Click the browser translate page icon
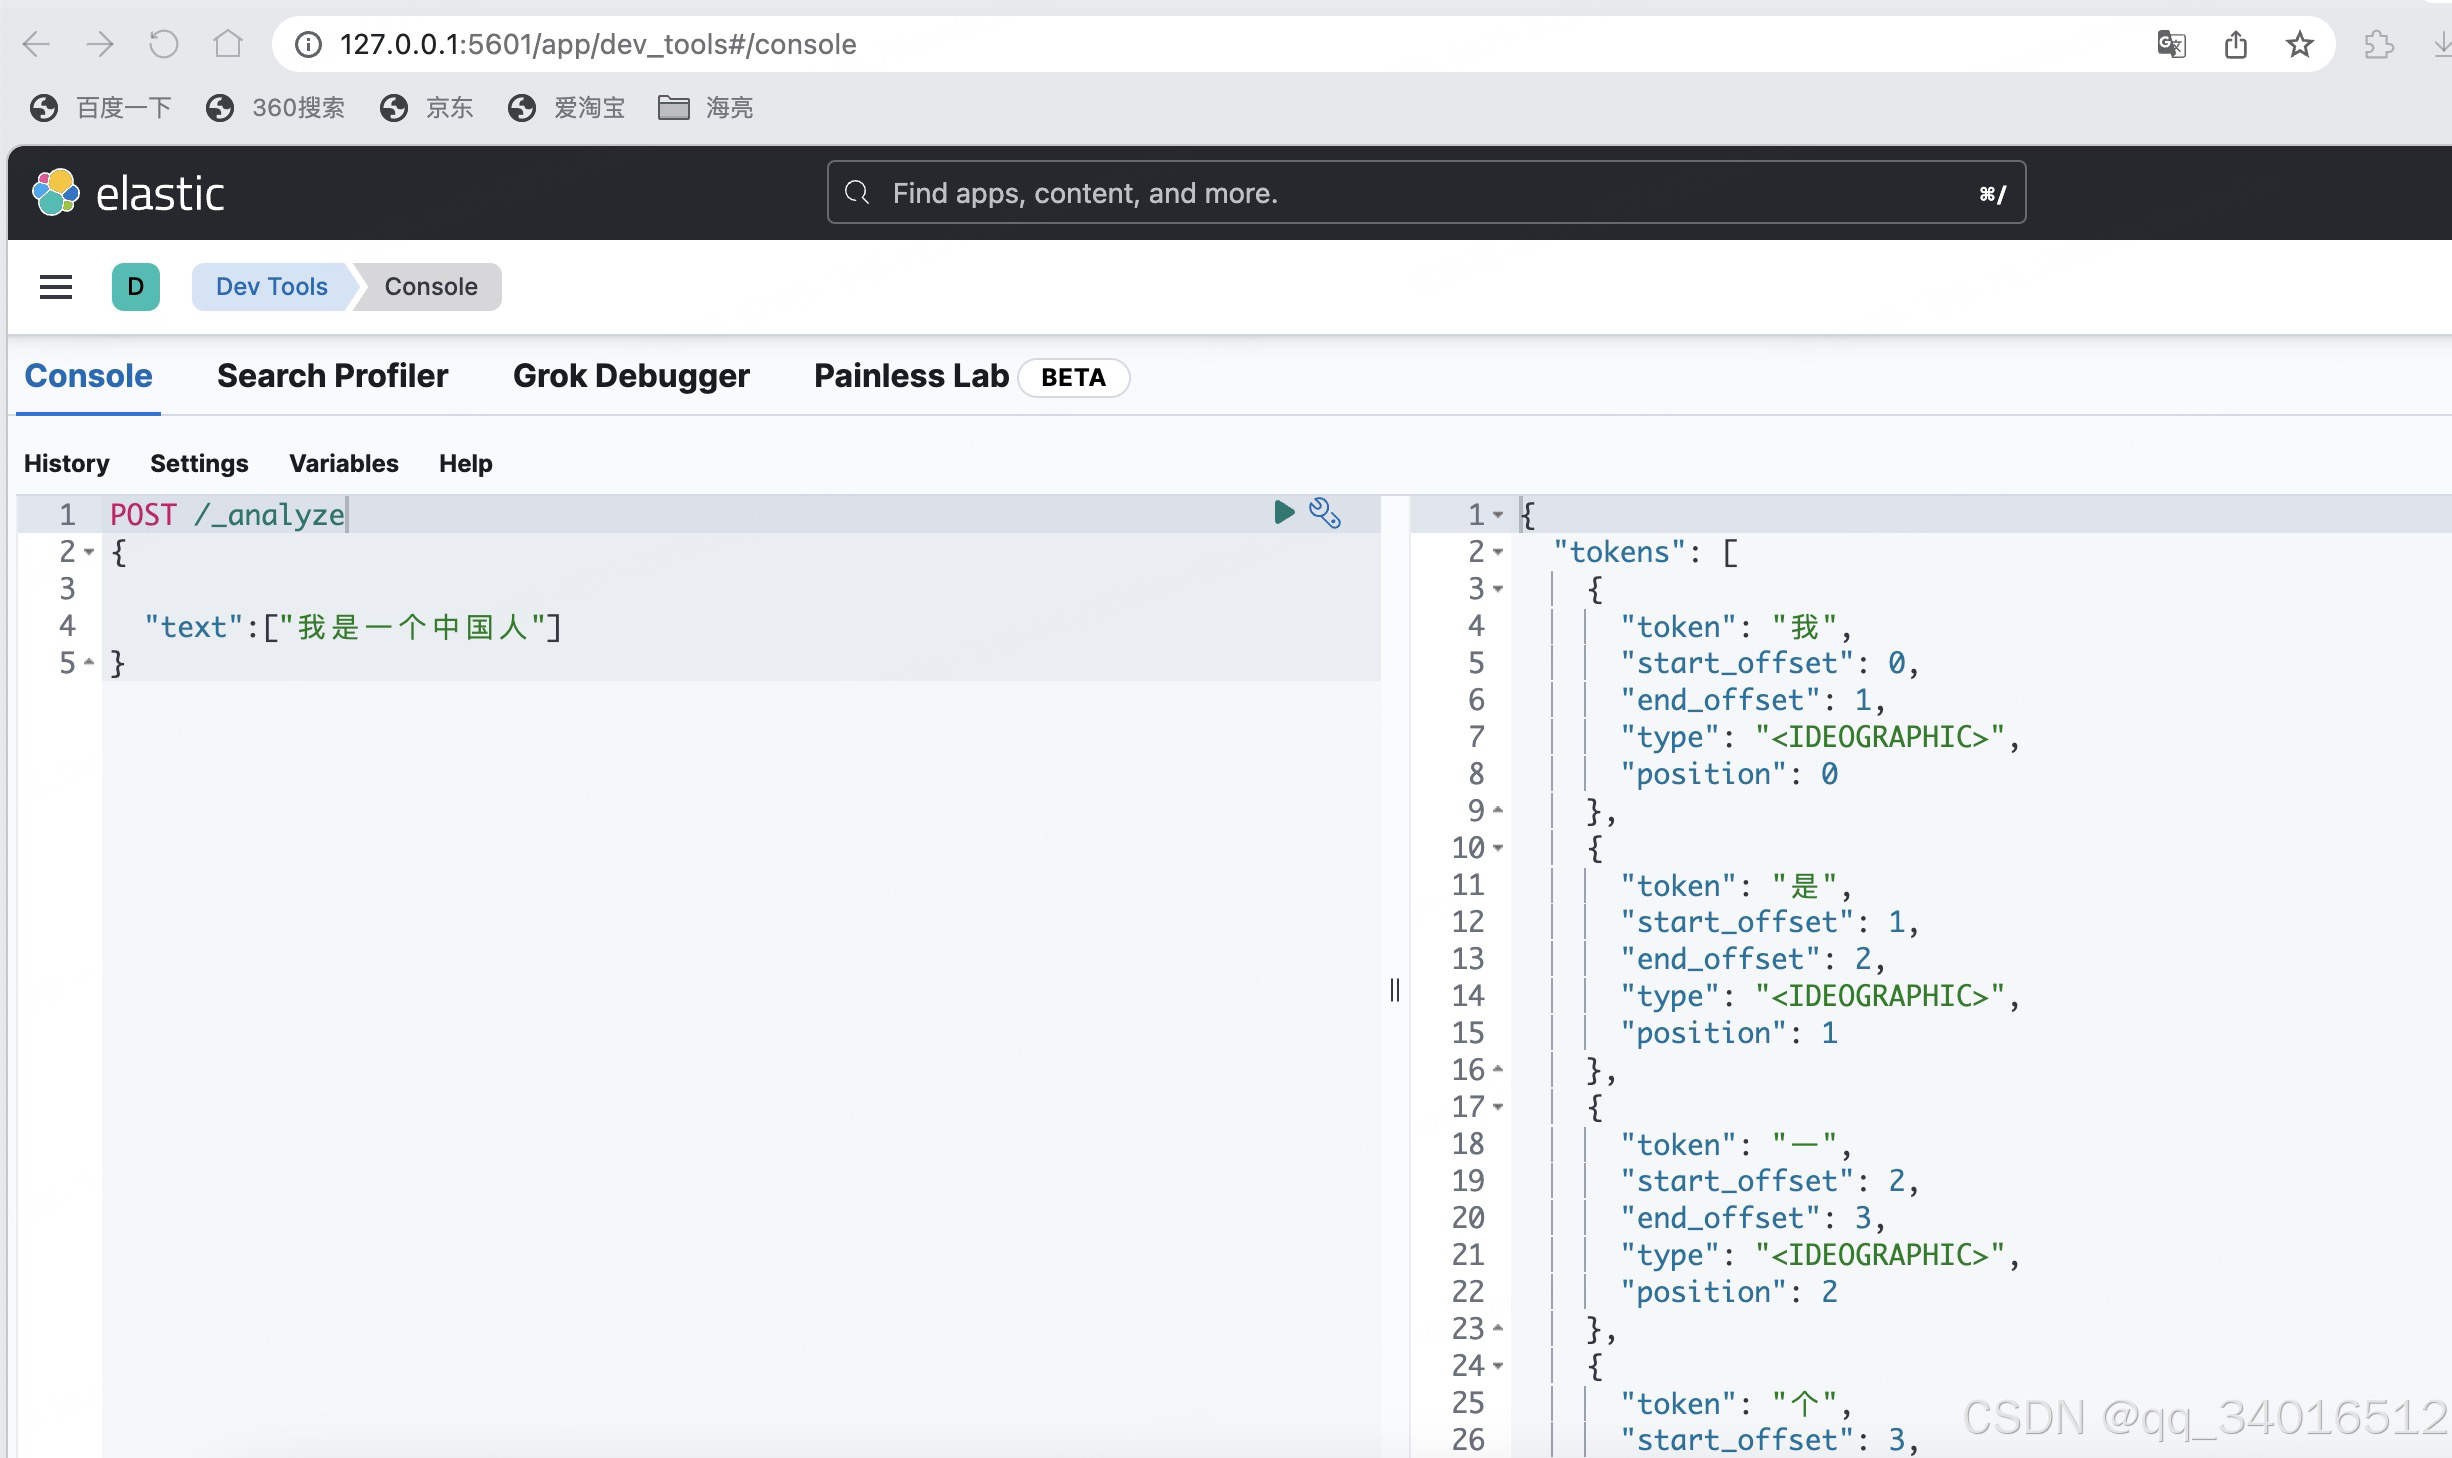Image resolution: width=2452 pixels, height=1458 pixels. click(x=2171, y=45)
